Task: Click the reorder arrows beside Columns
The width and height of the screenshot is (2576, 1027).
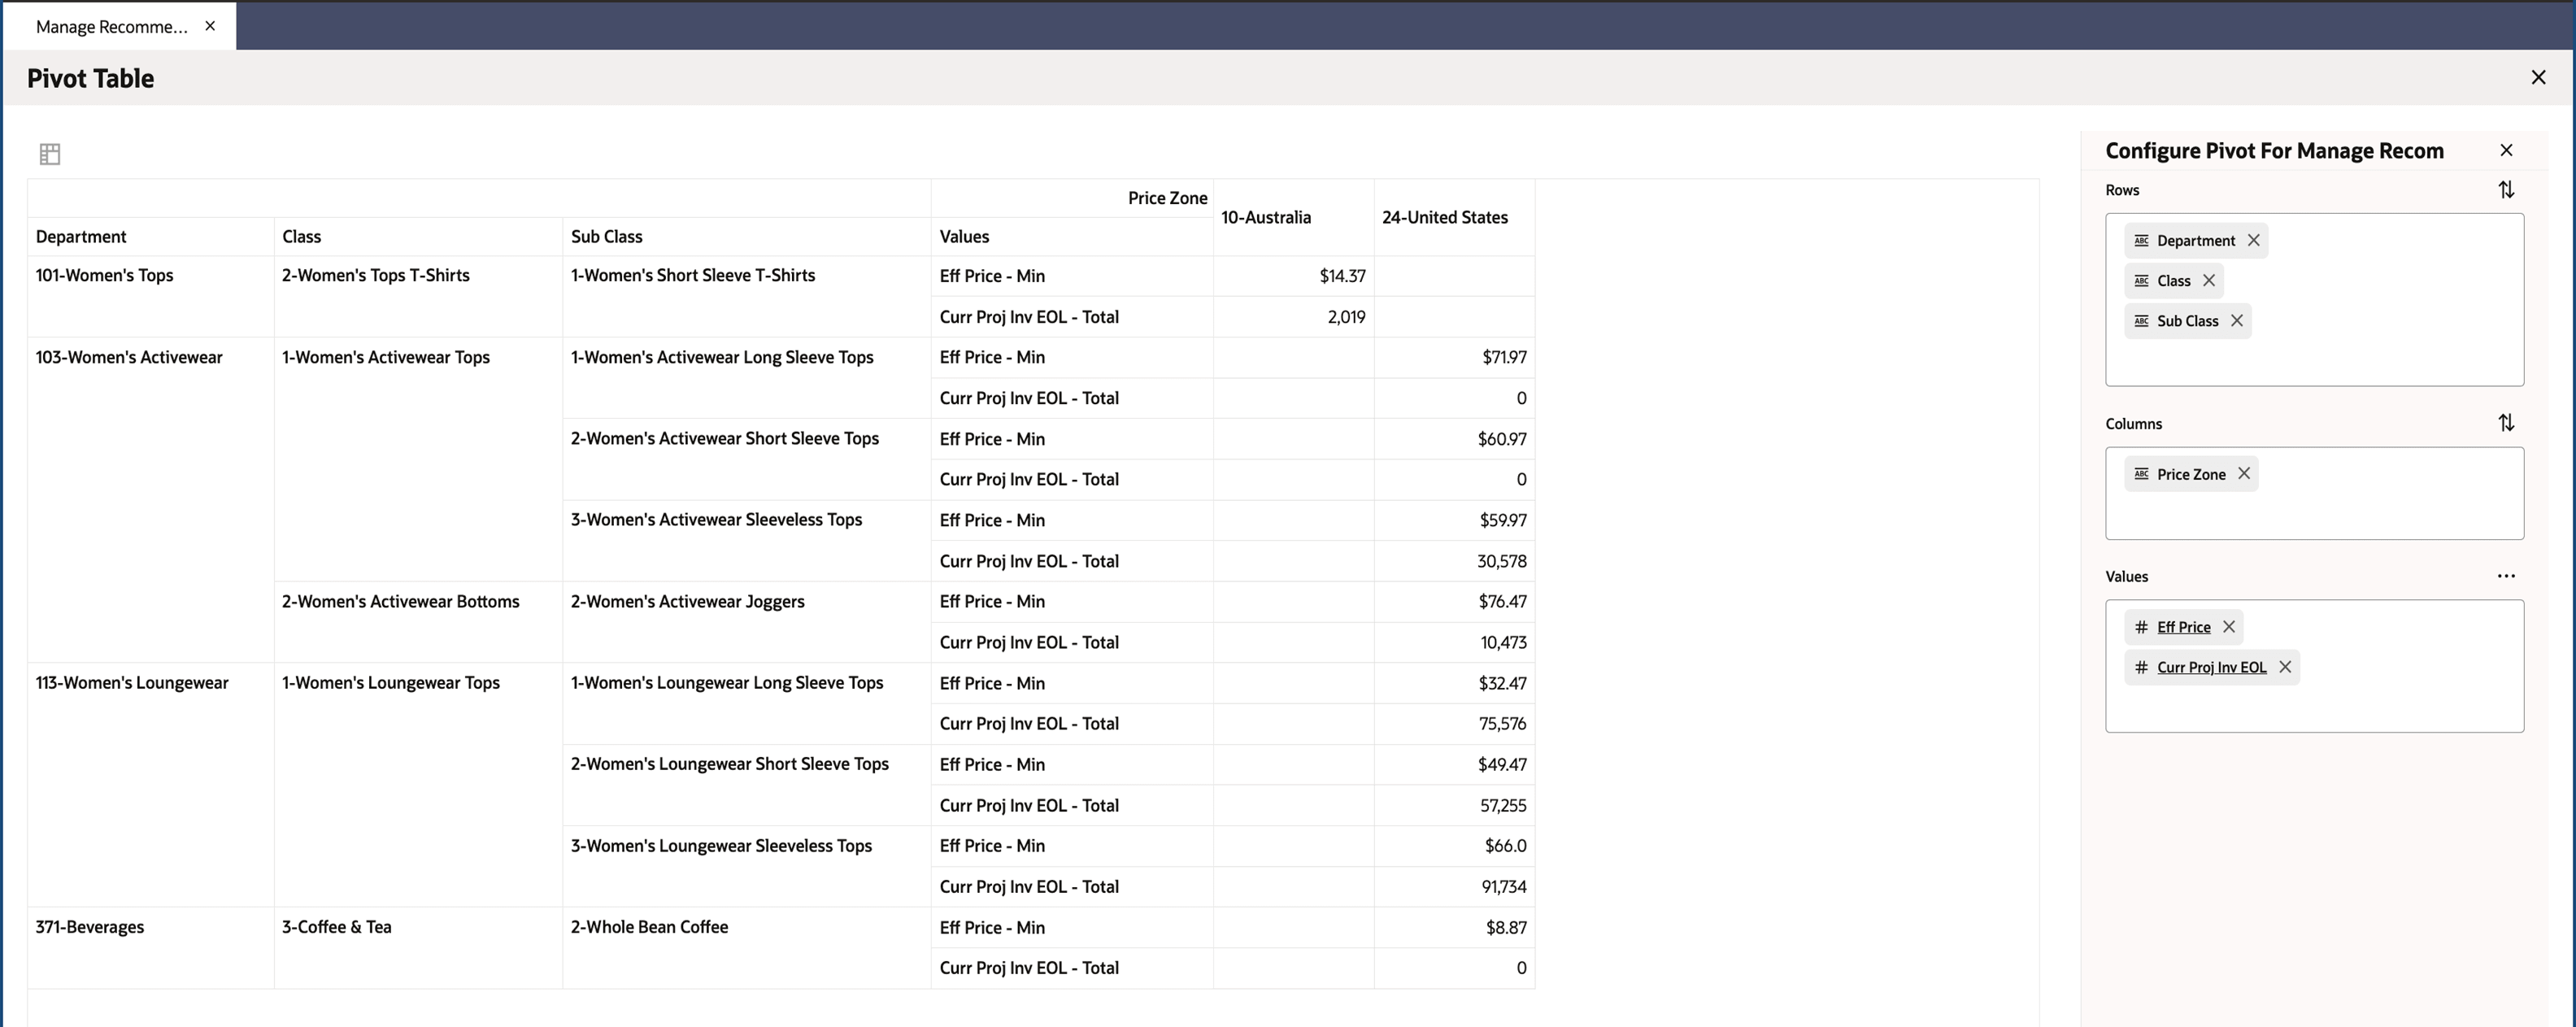Action: [2506, 422]
